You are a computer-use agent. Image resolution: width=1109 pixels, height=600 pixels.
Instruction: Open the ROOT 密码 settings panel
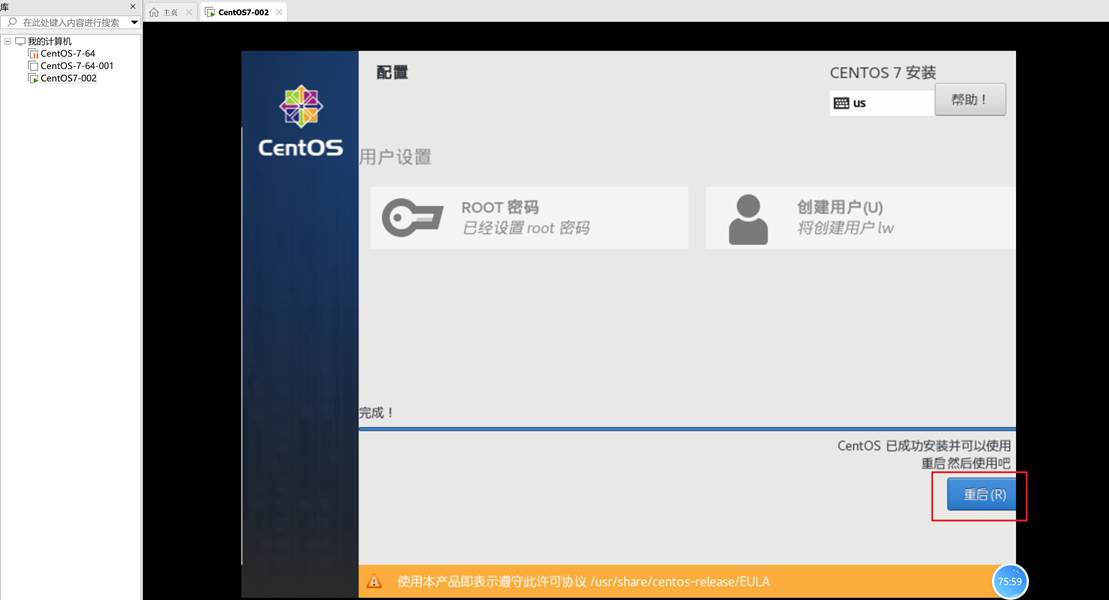tap(529, 217)
